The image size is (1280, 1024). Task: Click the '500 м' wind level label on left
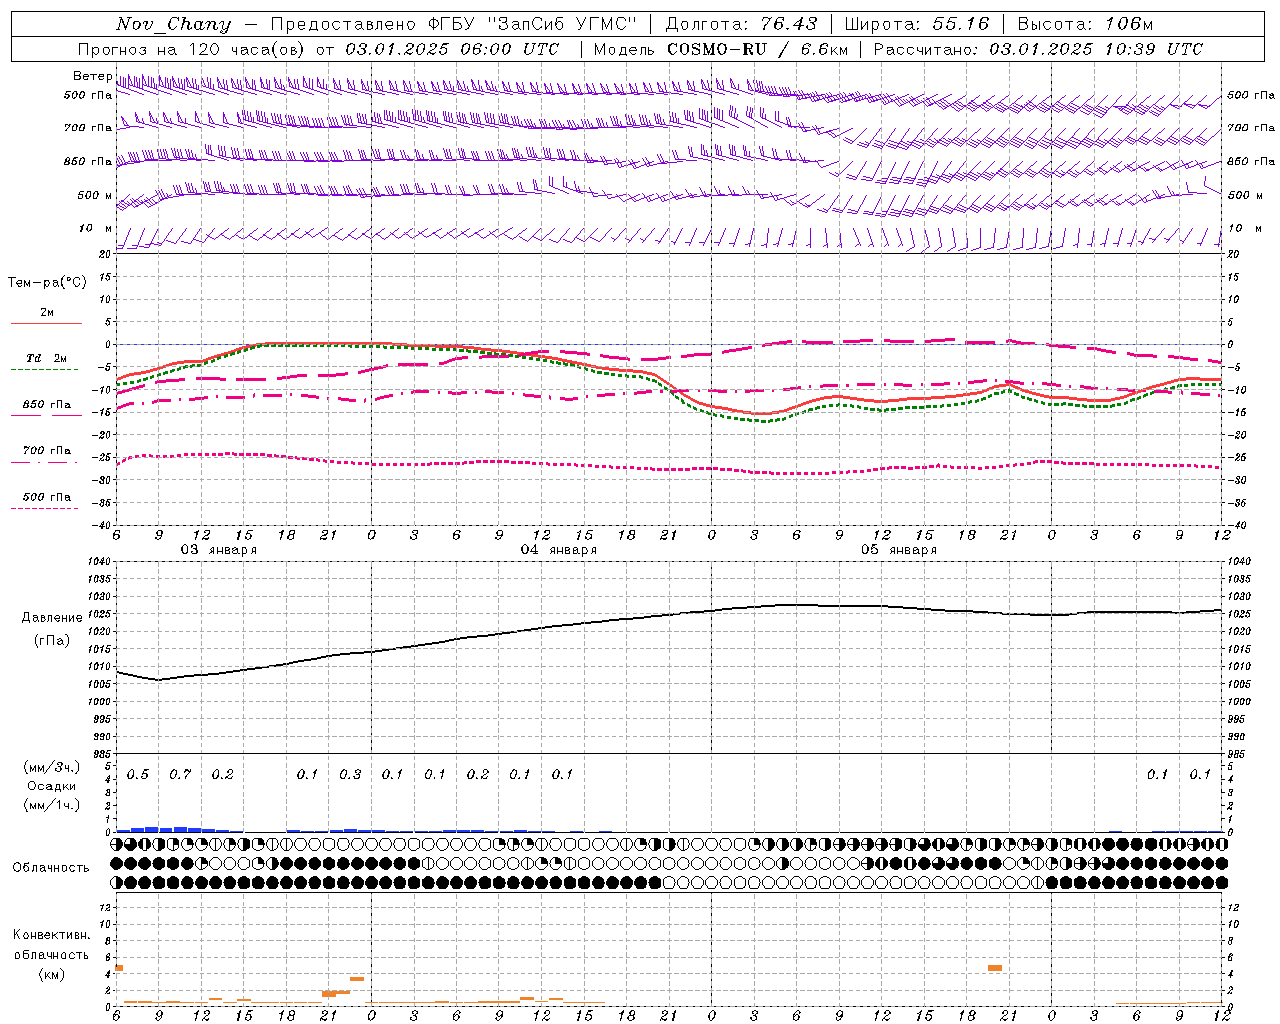pyautogui.click(x=95, y=195)
